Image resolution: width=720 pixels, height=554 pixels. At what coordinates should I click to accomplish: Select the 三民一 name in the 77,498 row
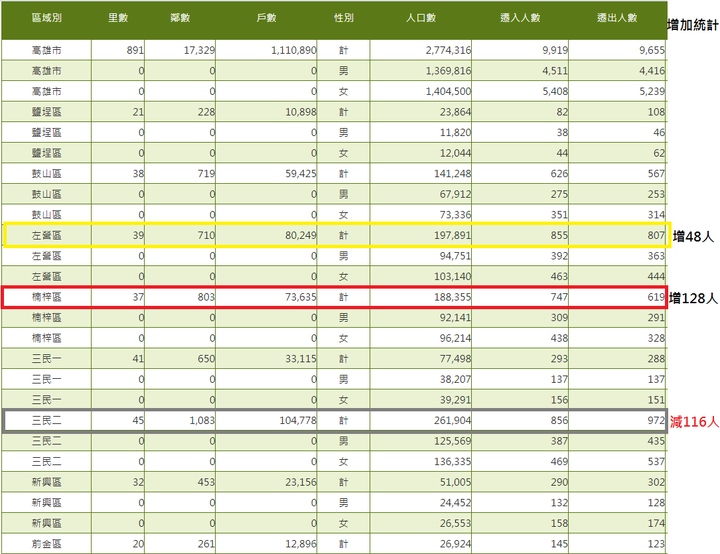[x=46, y=359]
